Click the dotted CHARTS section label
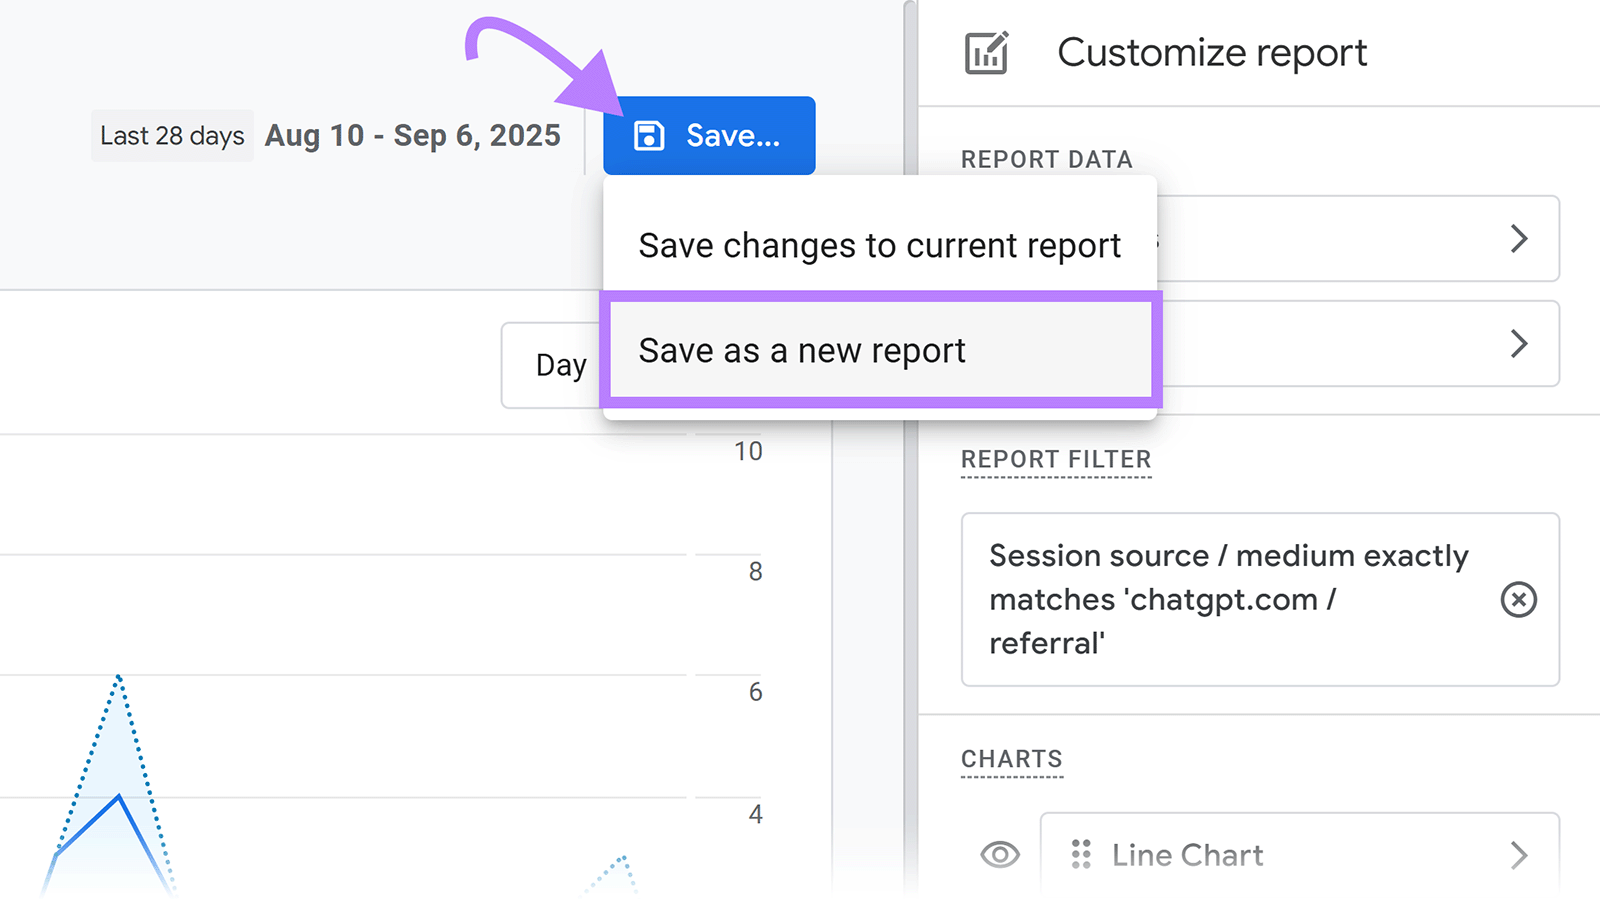 point(1011,758)
